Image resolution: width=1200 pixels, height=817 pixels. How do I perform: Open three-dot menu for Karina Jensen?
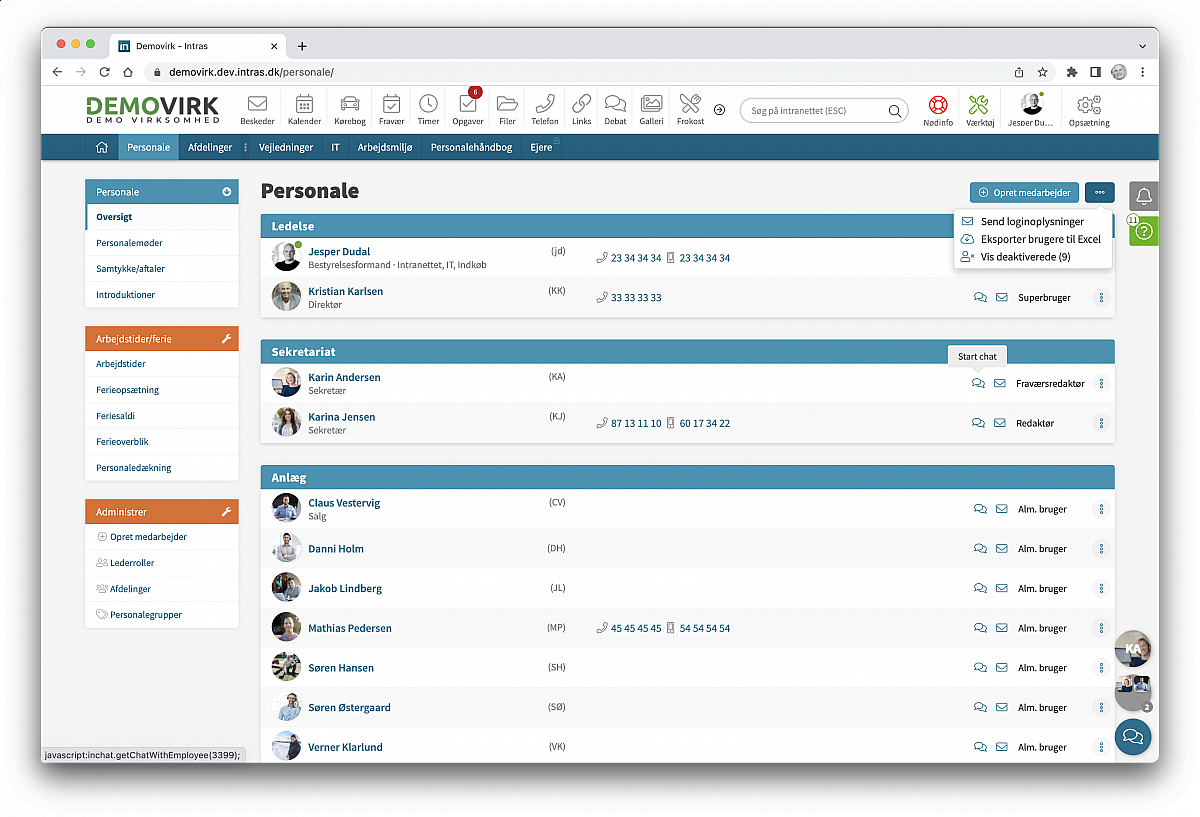(x=1101, y=424)
